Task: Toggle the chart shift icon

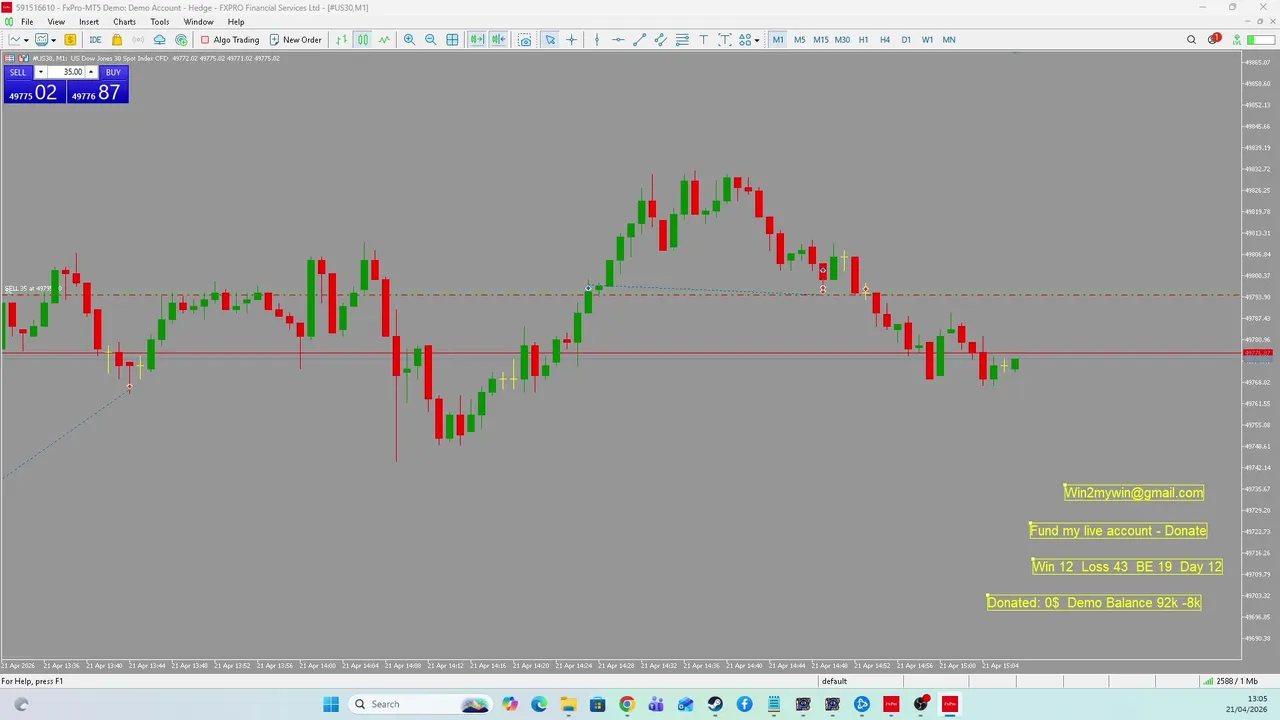Action: point(498,40)
